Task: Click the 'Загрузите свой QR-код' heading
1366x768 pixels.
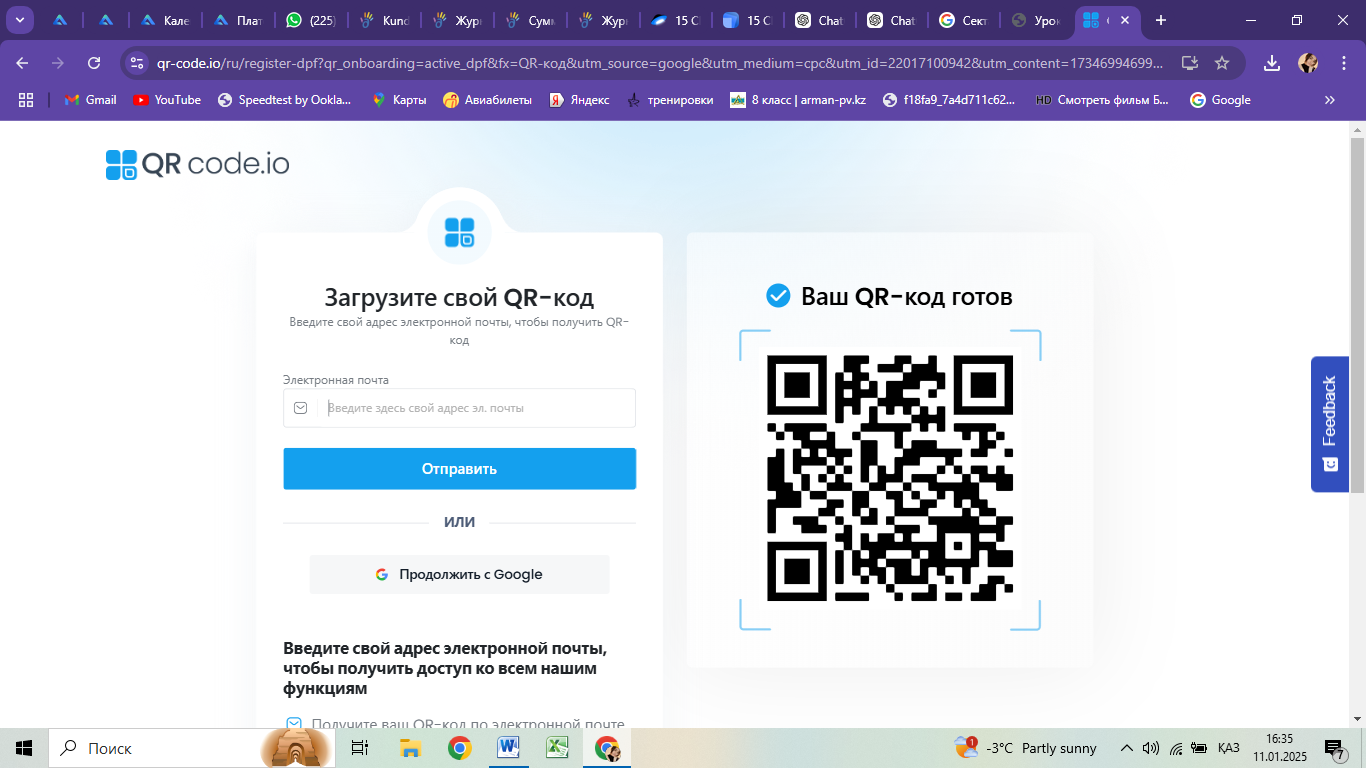Action: (x=459, y=297)
